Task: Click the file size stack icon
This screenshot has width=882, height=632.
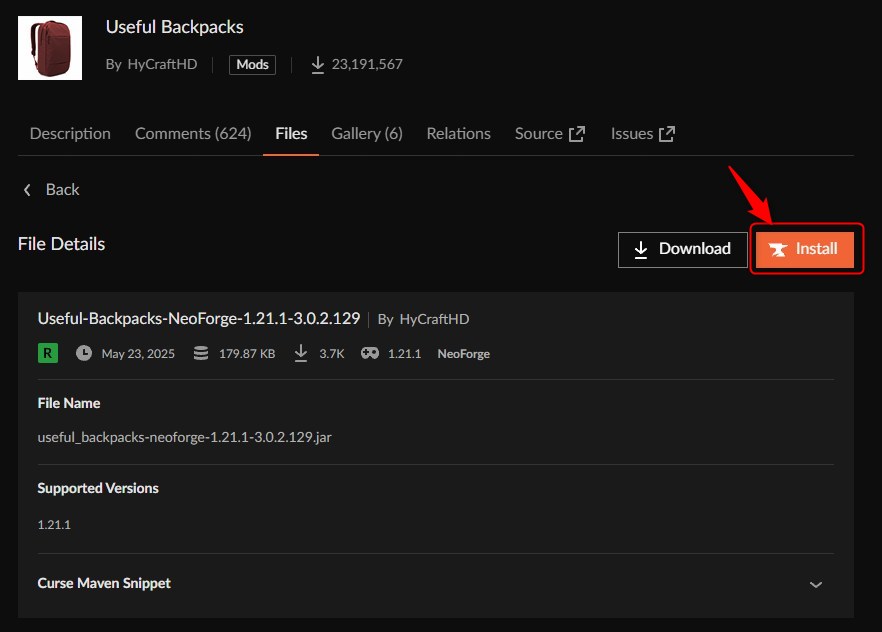Action: pyautogui.click(x=201, y=353)
